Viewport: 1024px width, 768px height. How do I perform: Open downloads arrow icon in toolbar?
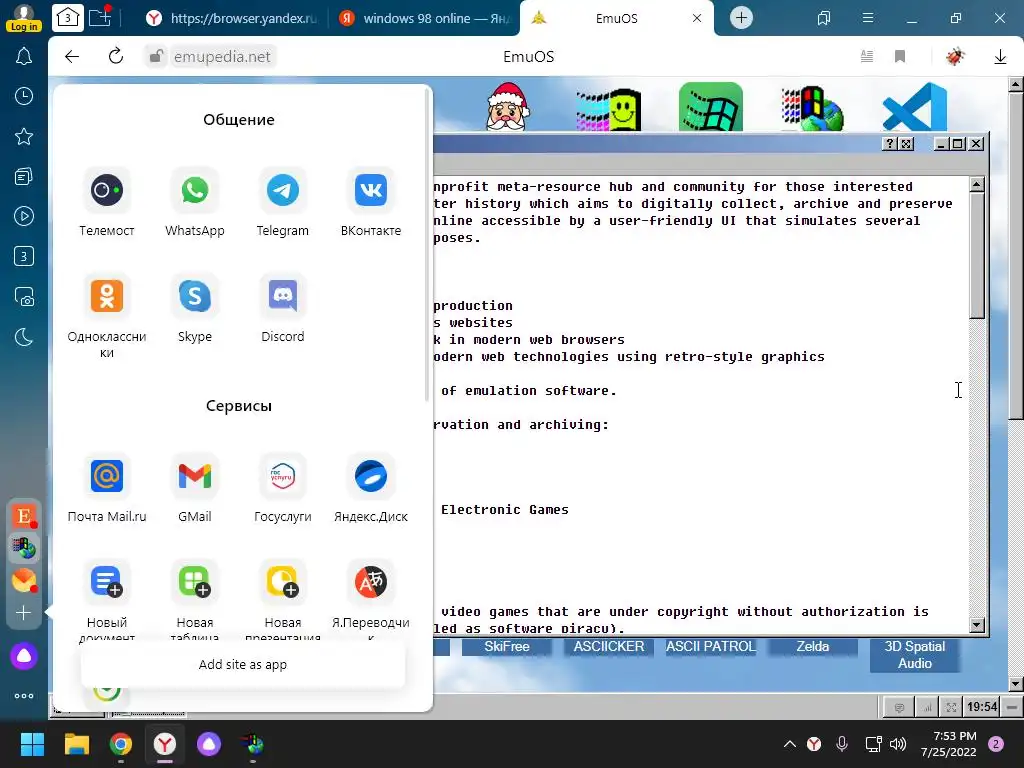pyautogui.click(x=1000, y=57)
